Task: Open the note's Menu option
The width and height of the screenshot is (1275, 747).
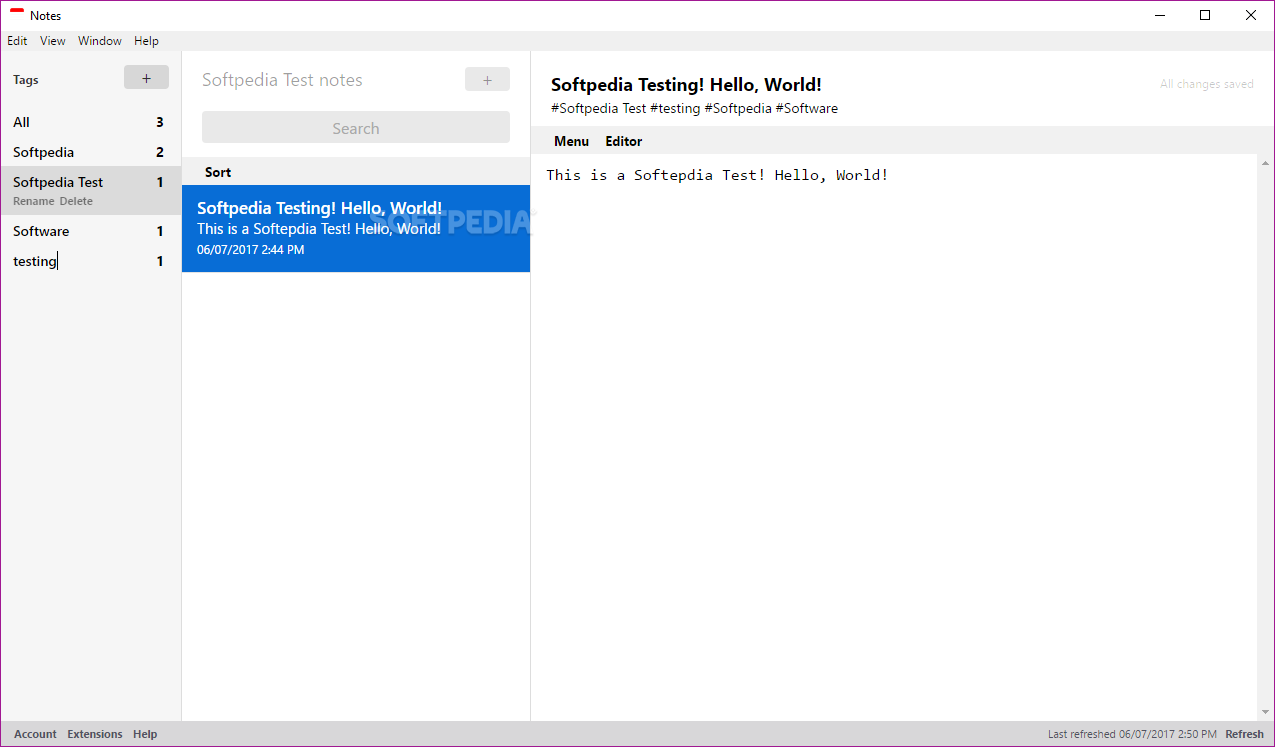Action: coord(571,141)
